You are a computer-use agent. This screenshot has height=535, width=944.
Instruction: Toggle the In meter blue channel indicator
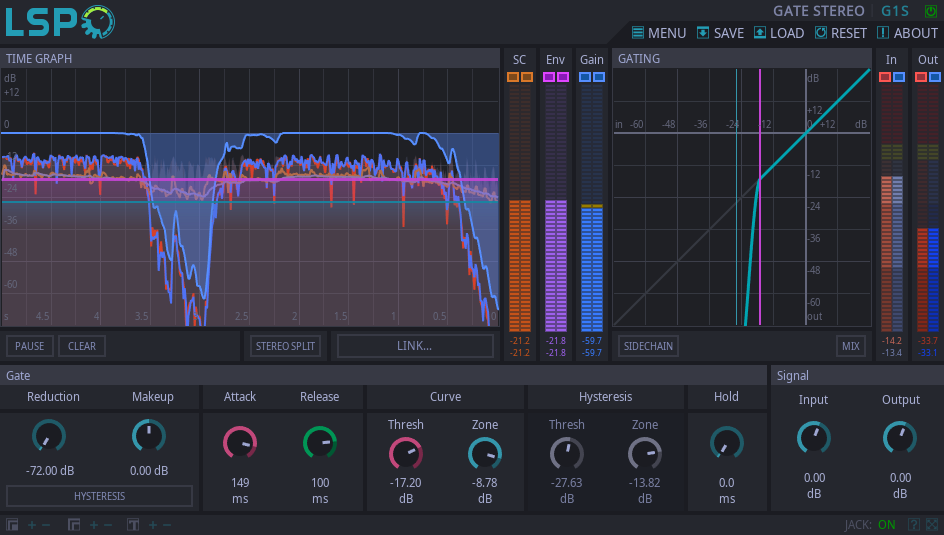coord(899,77)
